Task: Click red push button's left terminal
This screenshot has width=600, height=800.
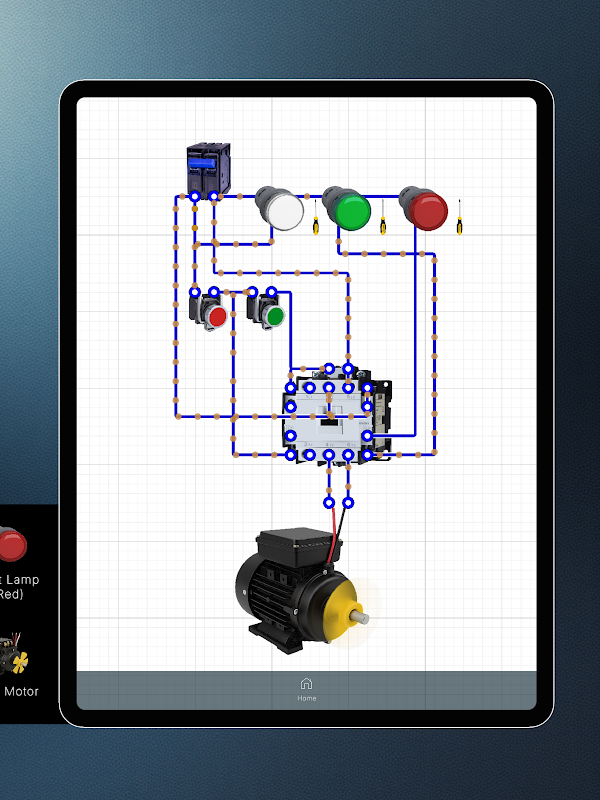Action: (194, 292)
